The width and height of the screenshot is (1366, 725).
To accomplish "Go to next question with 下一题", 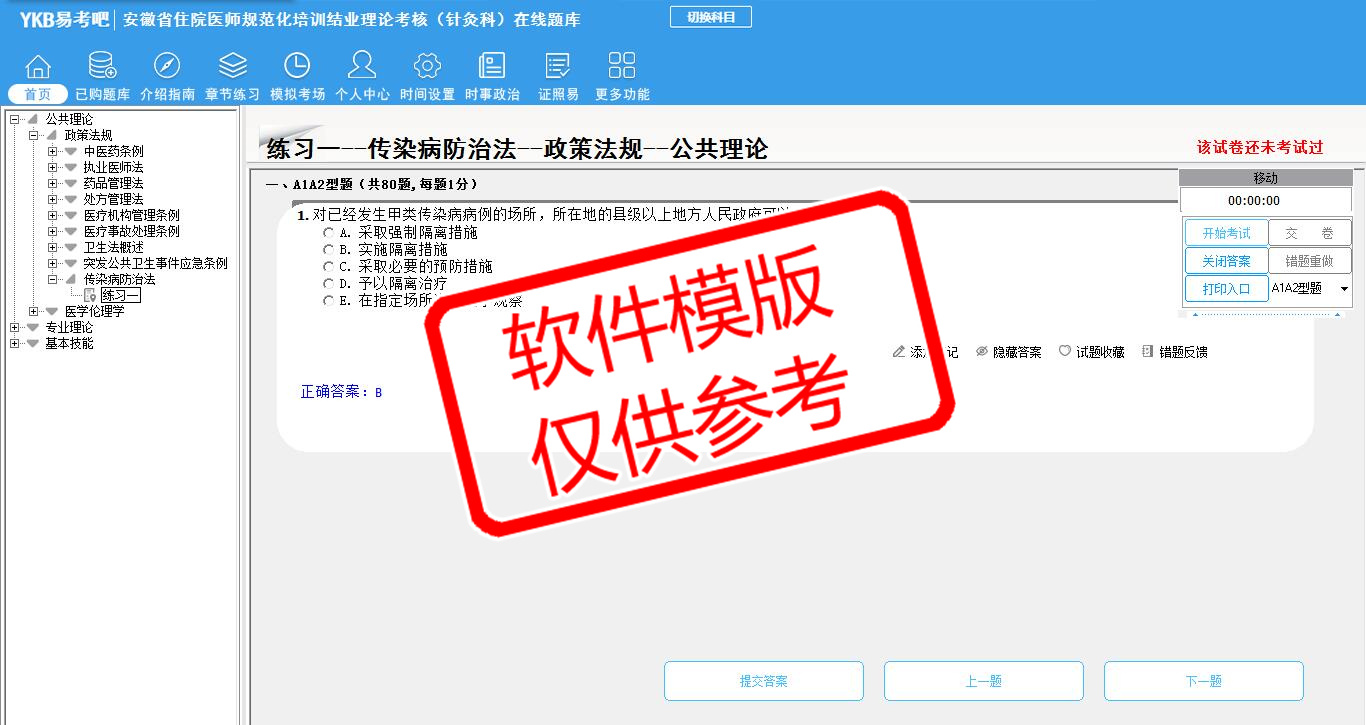I will tap(1203, 681).
